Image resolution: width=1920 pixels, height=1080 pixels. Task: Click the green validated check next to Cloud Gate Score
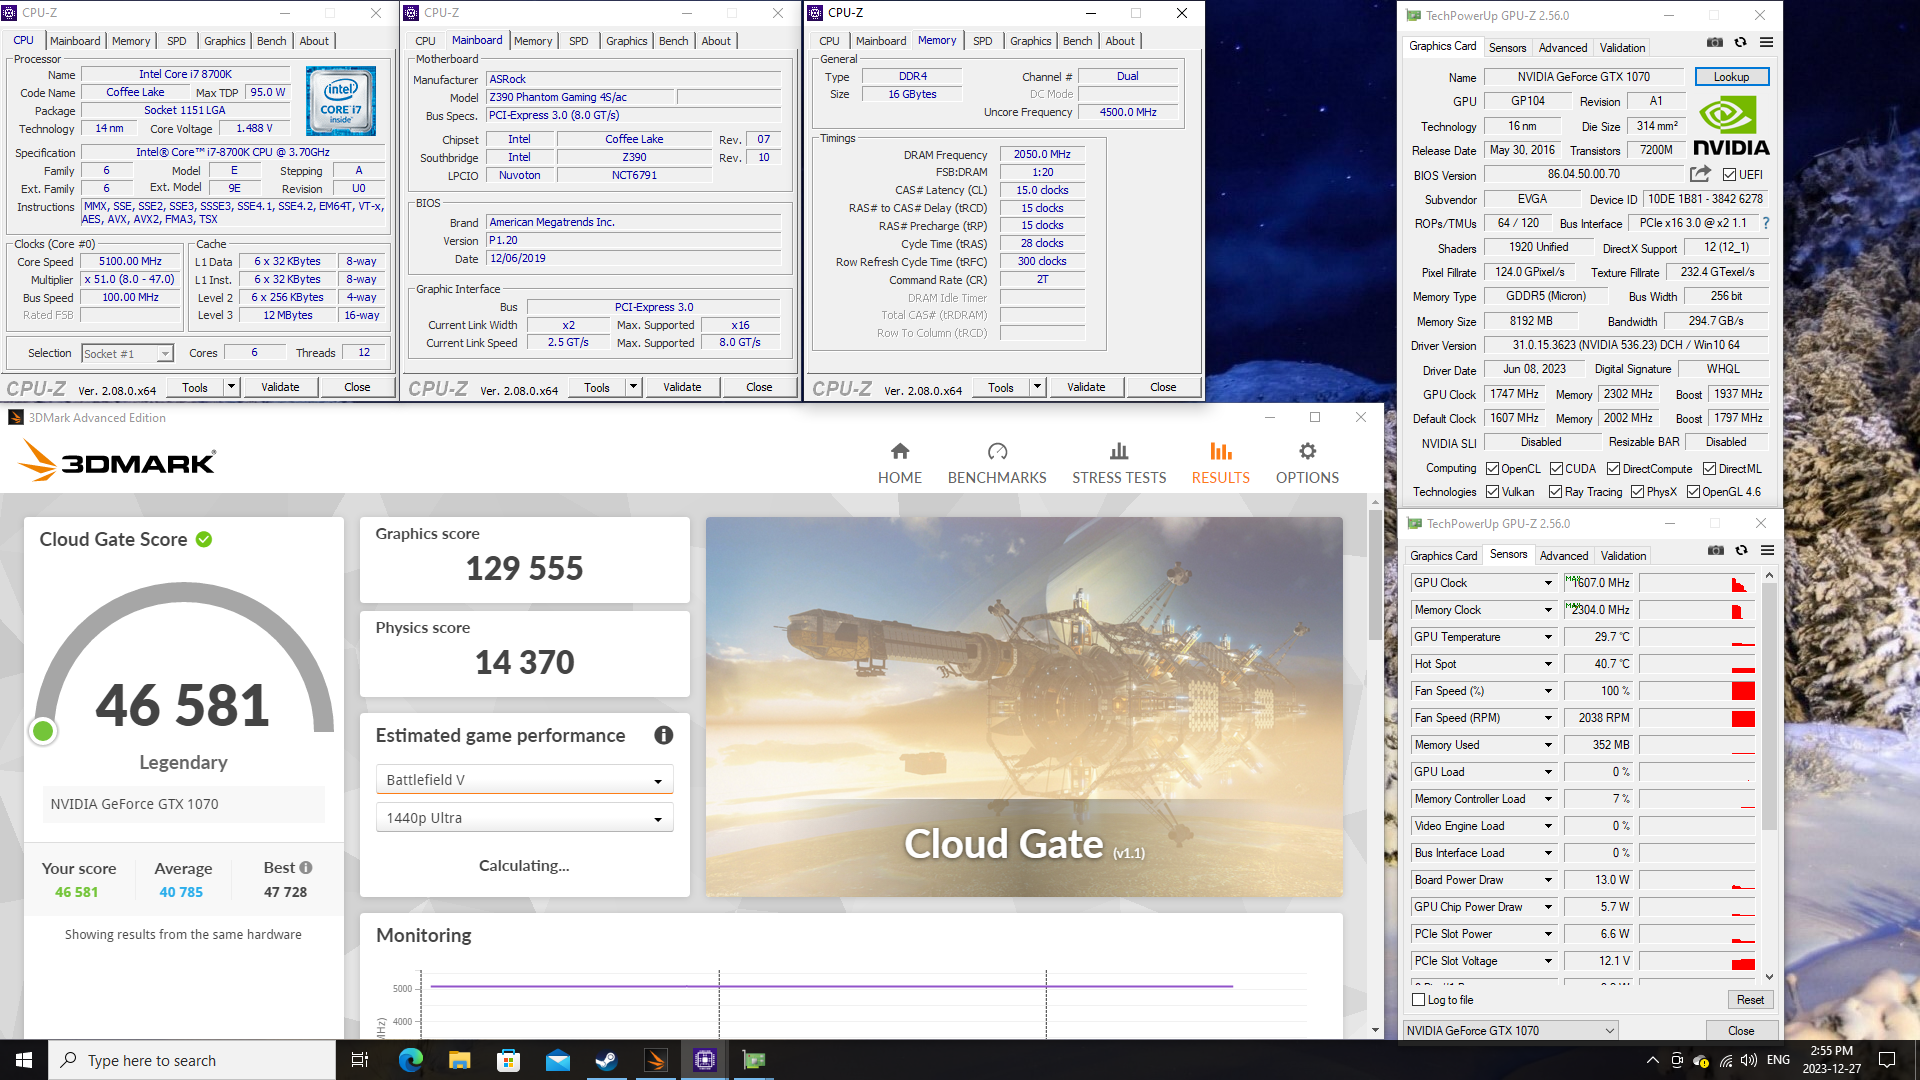pyautogui.click(x=204, y=539)
